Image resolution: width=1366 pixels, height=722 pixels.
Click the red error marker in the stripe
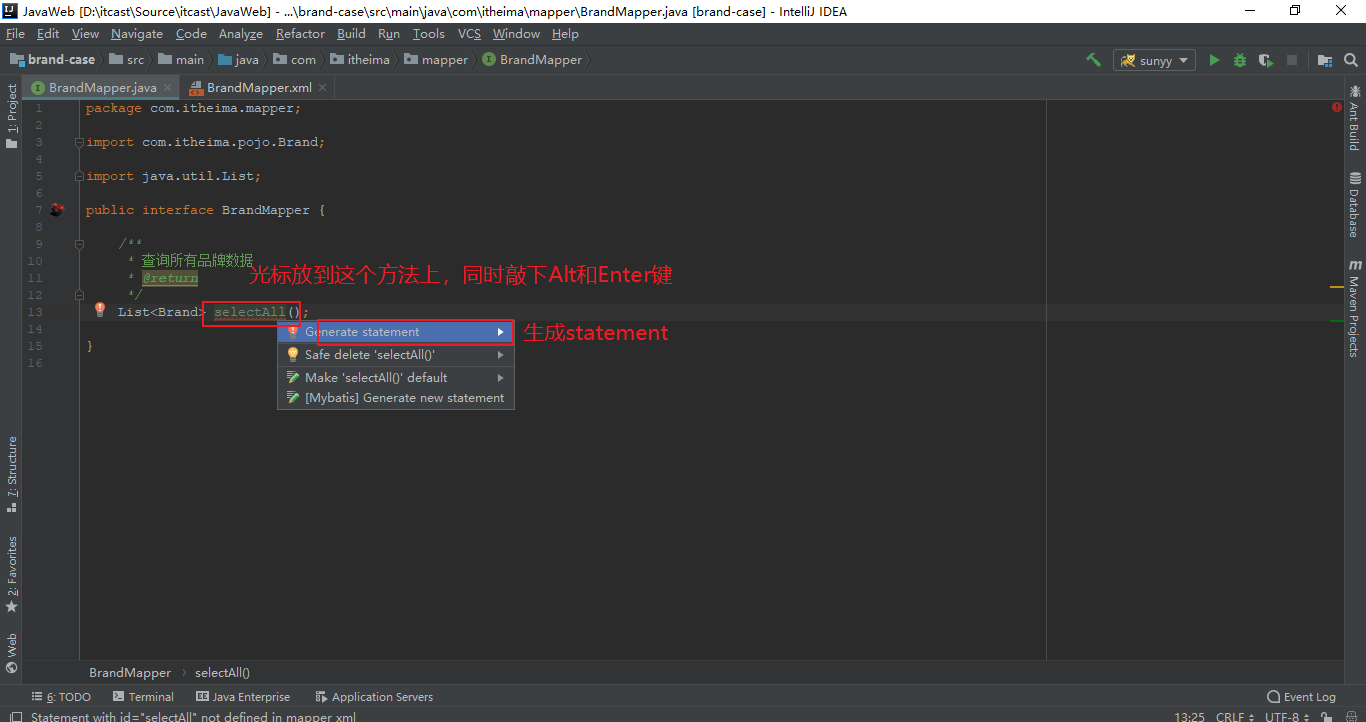click(1337, 107)
